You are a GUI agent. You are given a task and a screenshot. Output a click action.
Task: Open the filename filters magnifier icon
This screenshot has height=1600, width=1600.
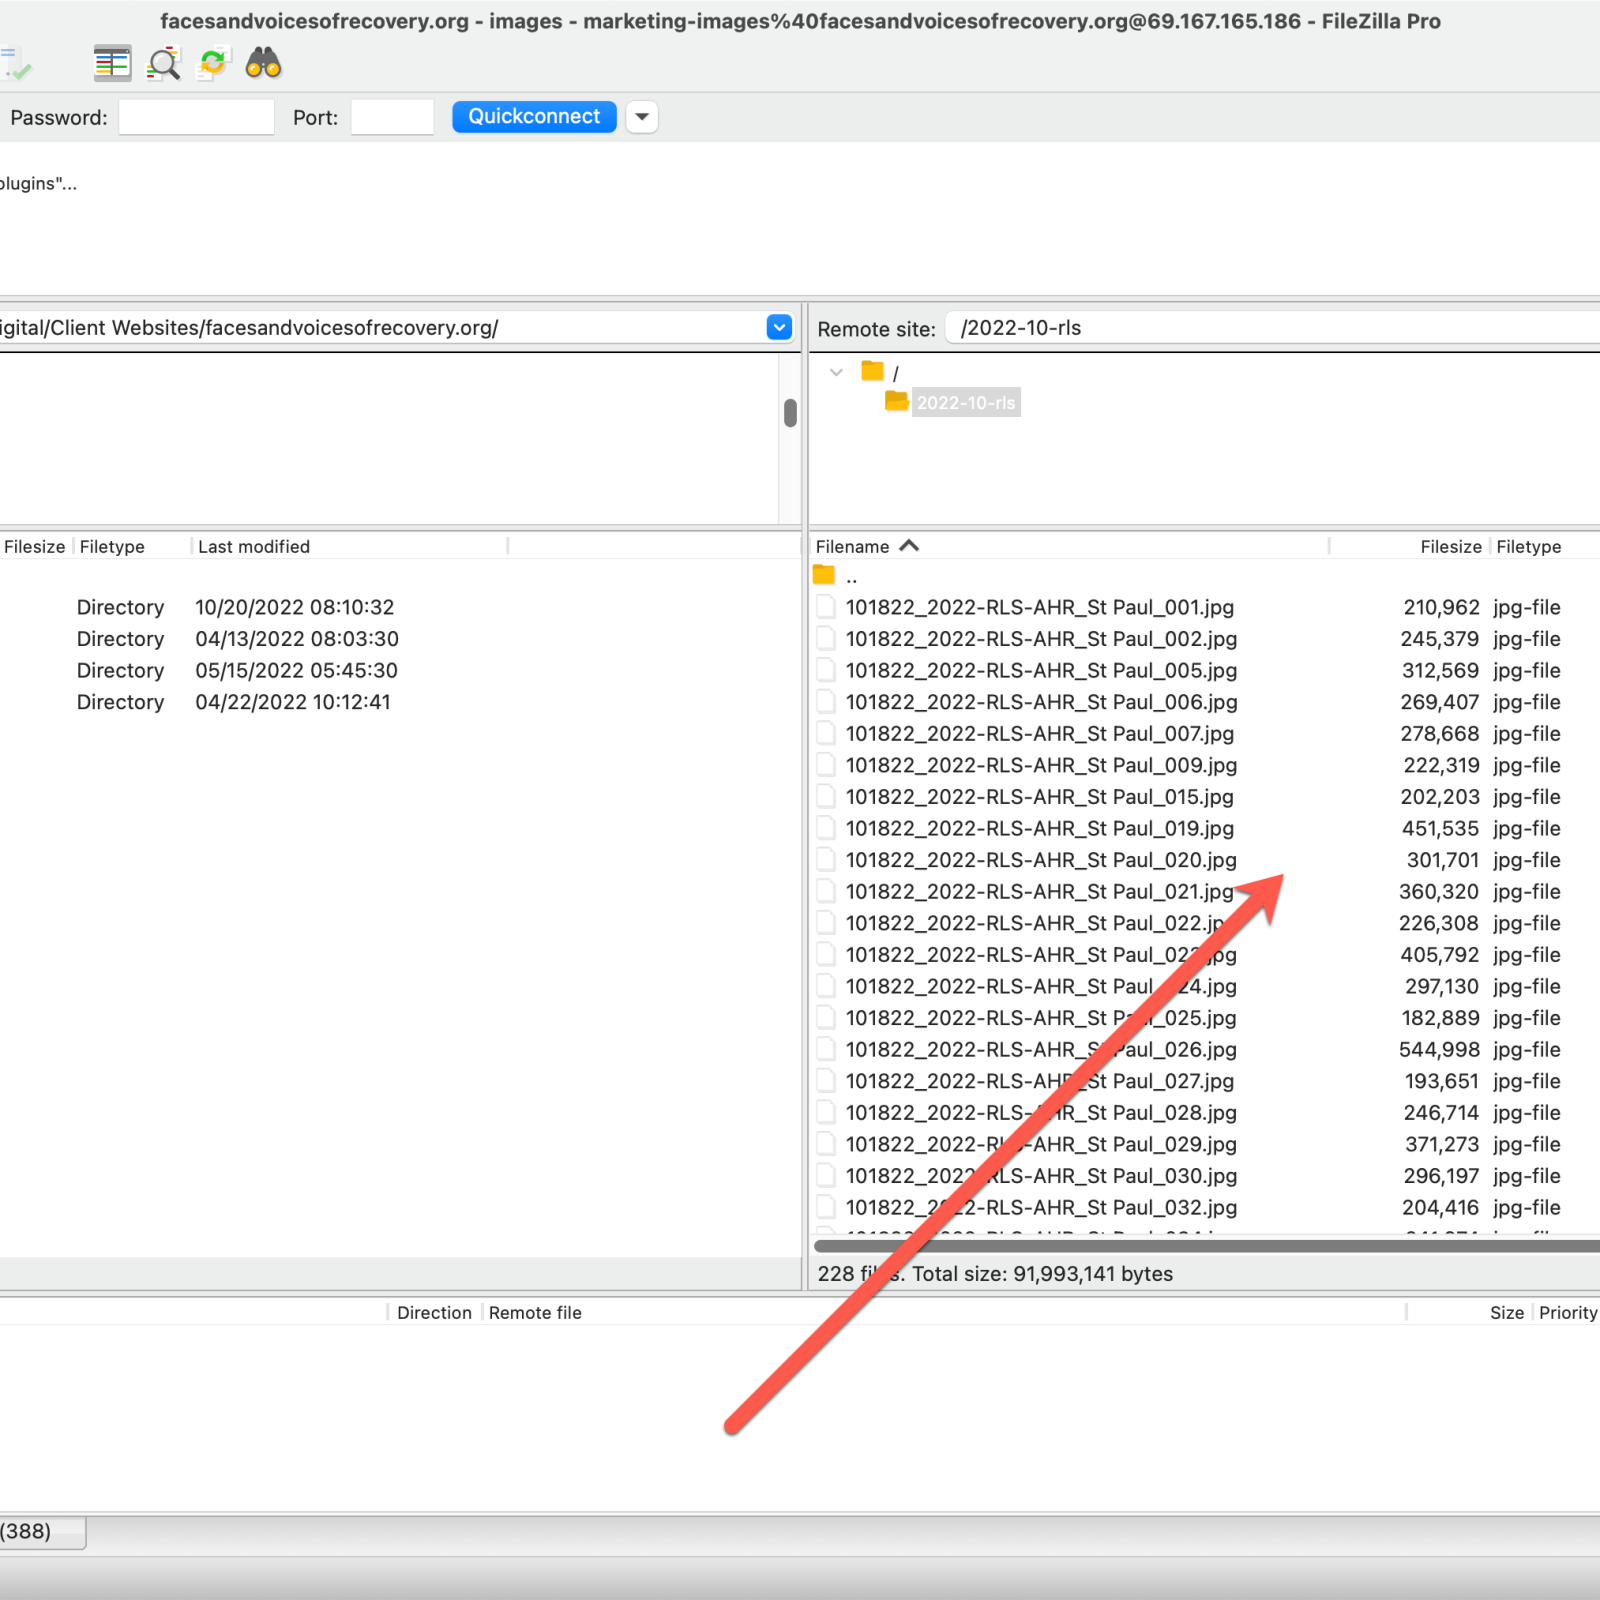click(x=163, y=64)
